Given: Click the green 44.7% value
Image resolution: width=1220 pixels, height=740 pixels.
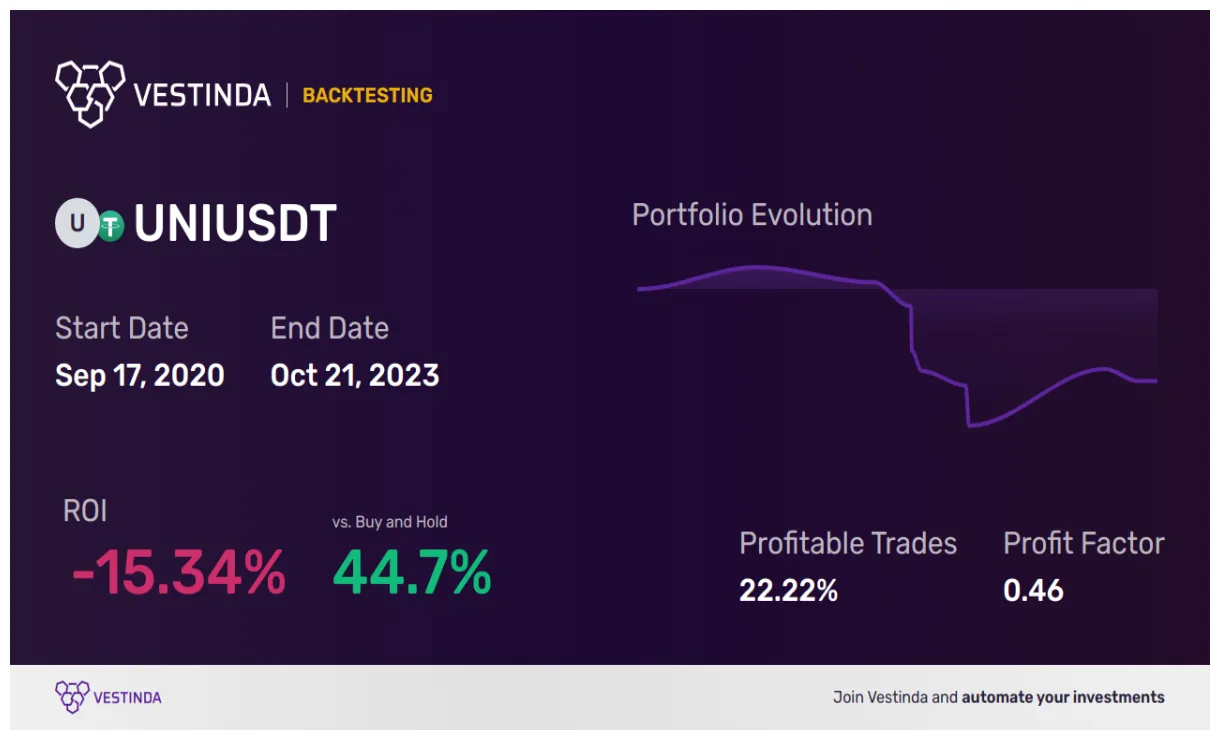Looking at the screenshot, I should click(x=411, y=573).
